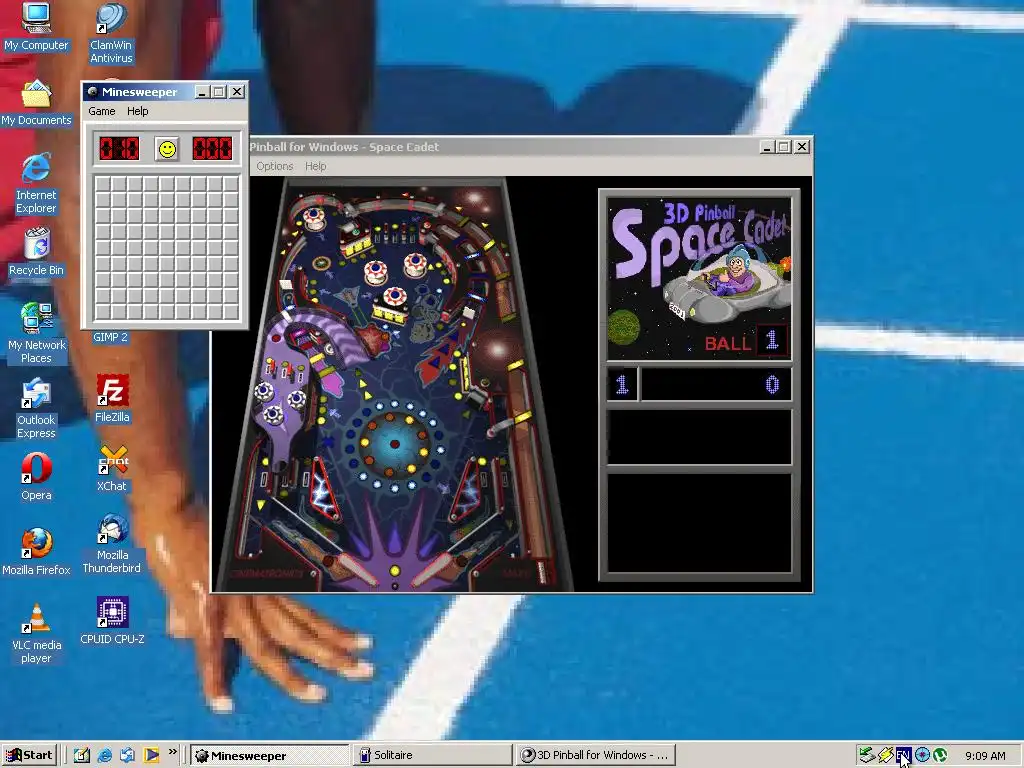Click the GIMP 2 desktop icon label
This screenshot has height=768, width=1024.
pos(110,337)
